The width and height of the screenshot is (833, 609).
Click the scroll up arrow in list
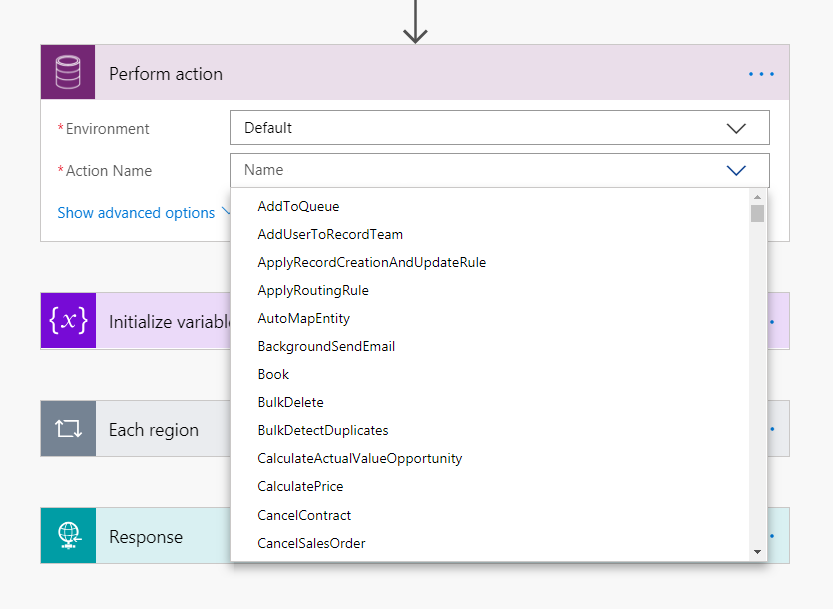click(x=757, y=197)
